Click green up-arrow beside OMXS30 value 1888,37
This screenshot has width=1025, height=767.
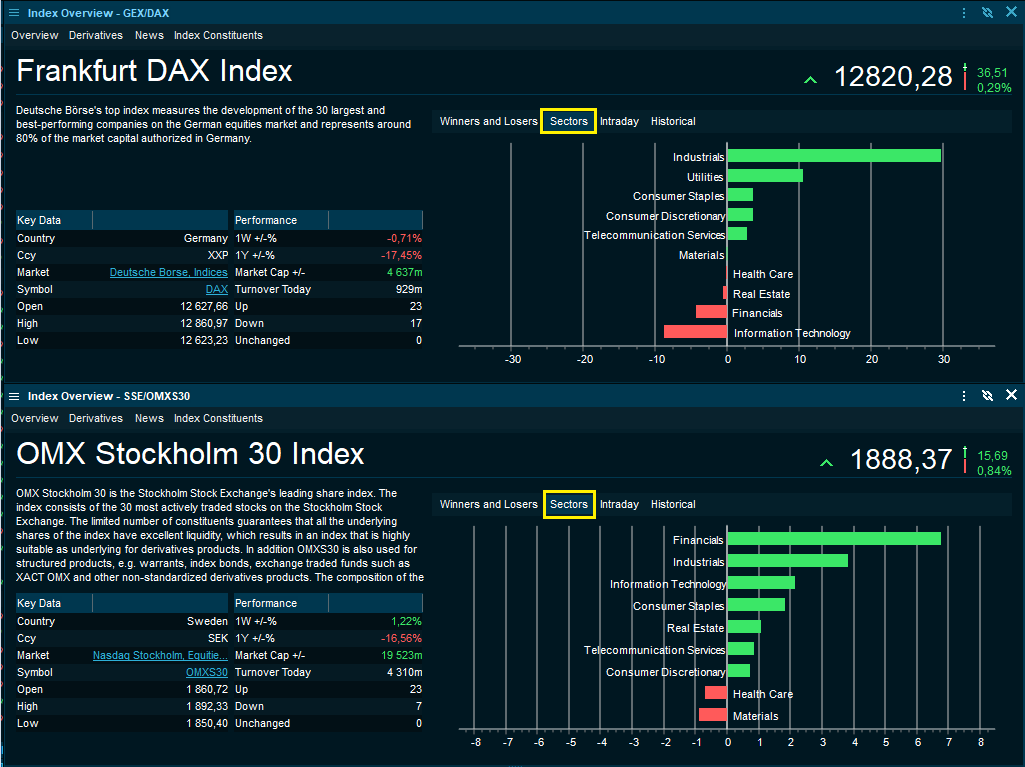pyautogui.click(x=826, y=462)
